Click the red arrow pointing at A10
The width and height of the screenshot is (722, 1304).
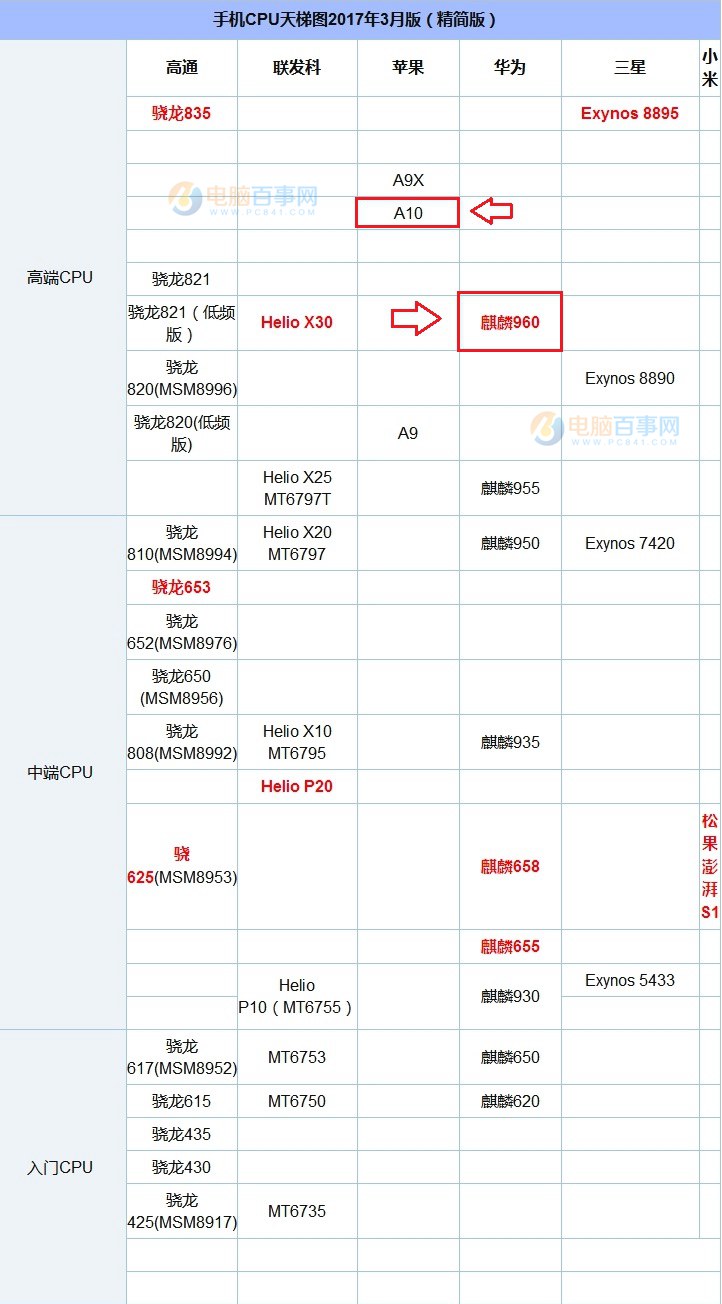click(x=491, y=212)
